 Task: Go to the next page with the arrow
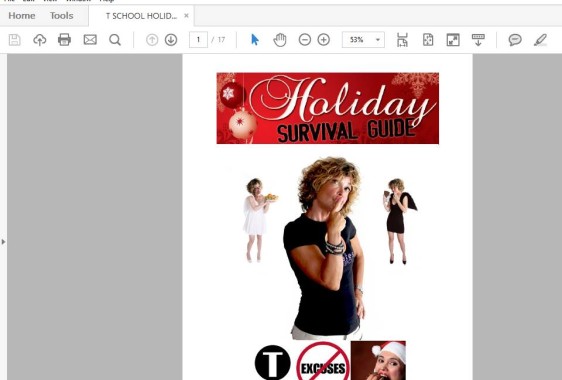171,40
